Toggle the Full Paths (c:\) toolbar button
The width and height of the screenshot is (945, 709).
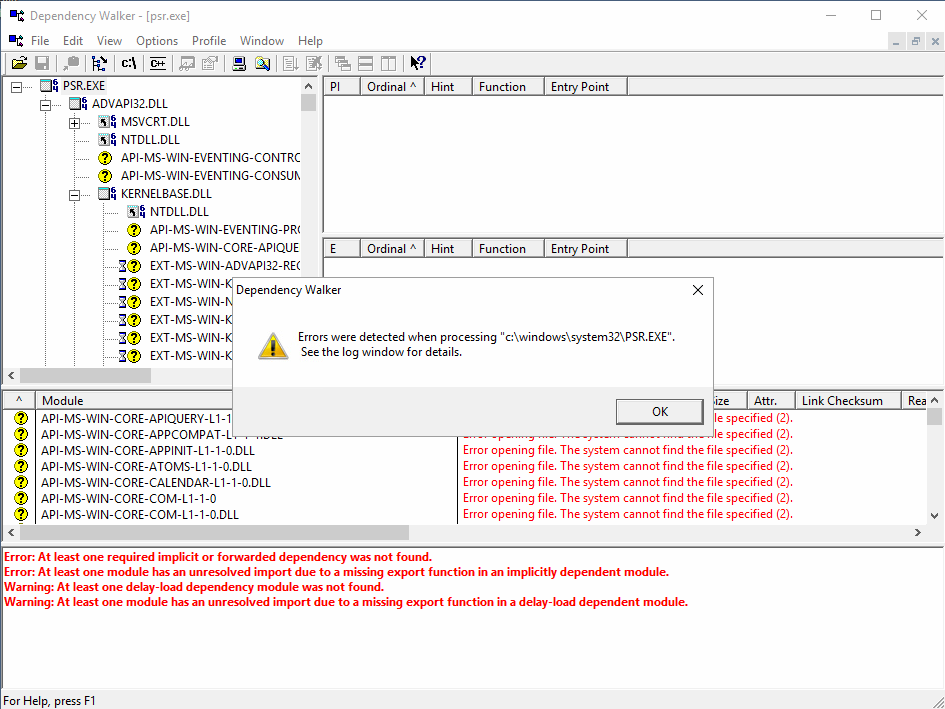pyautogui.click(x=128, y=63)
